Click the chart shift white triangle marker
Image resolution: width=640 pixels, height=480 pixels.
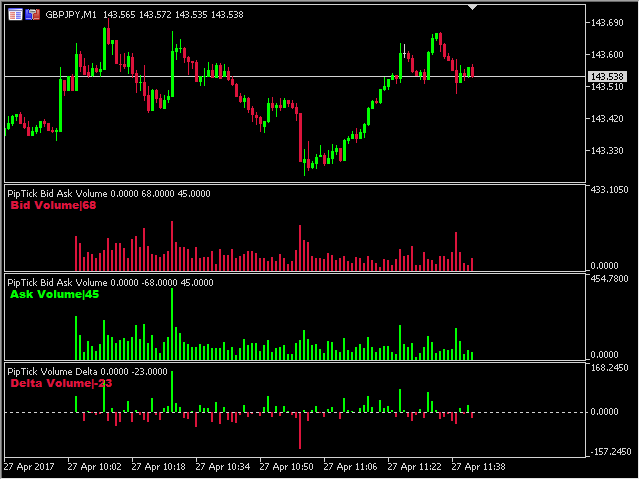pyautogui.click(x=472, y=7)
